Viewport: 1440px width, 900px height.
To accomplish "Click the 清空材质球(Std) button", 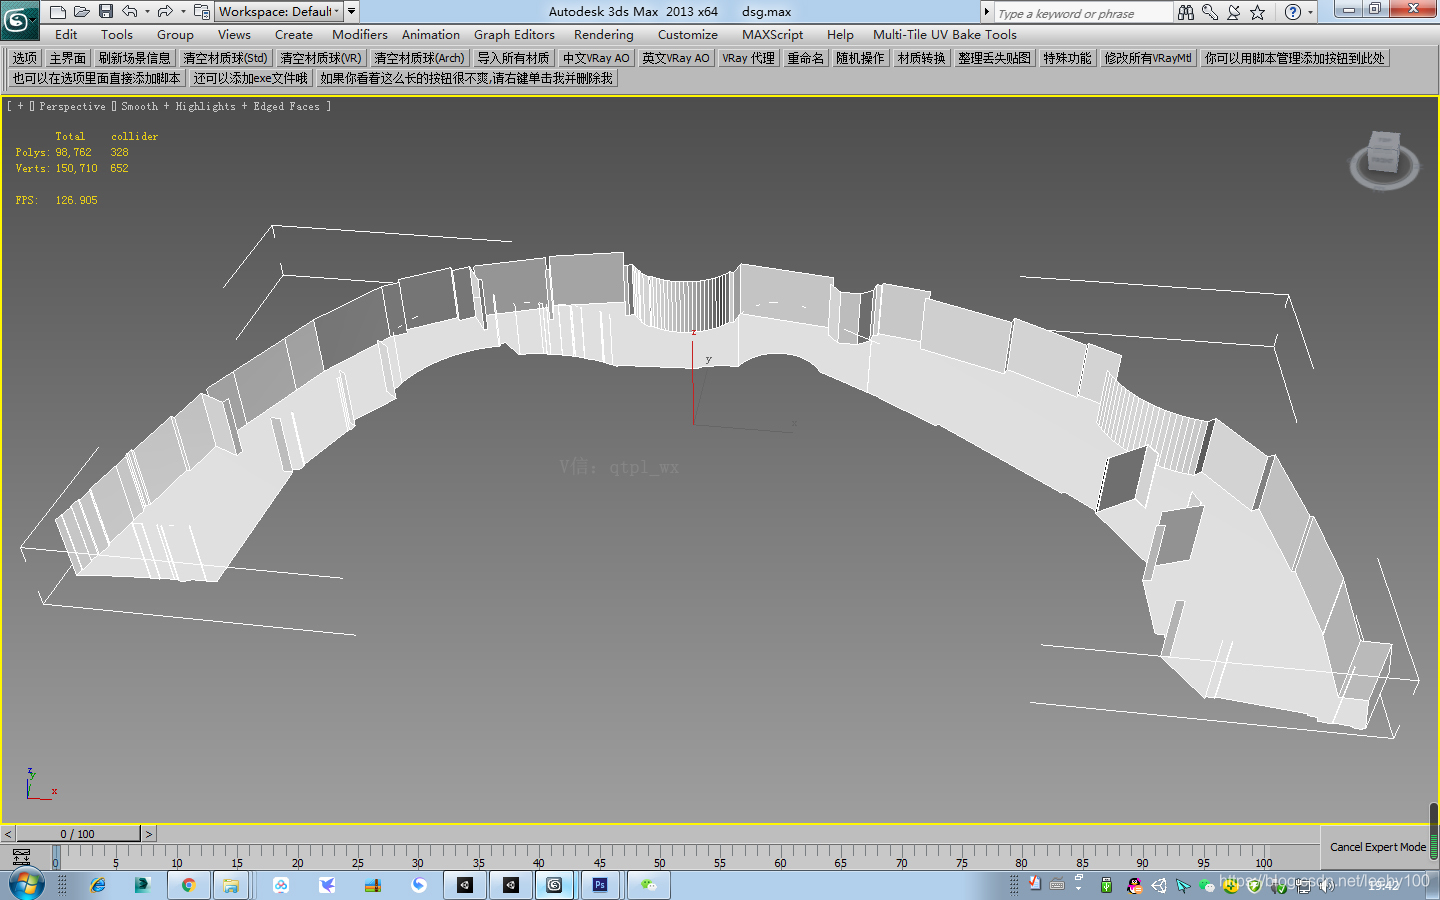I will 226,58.
